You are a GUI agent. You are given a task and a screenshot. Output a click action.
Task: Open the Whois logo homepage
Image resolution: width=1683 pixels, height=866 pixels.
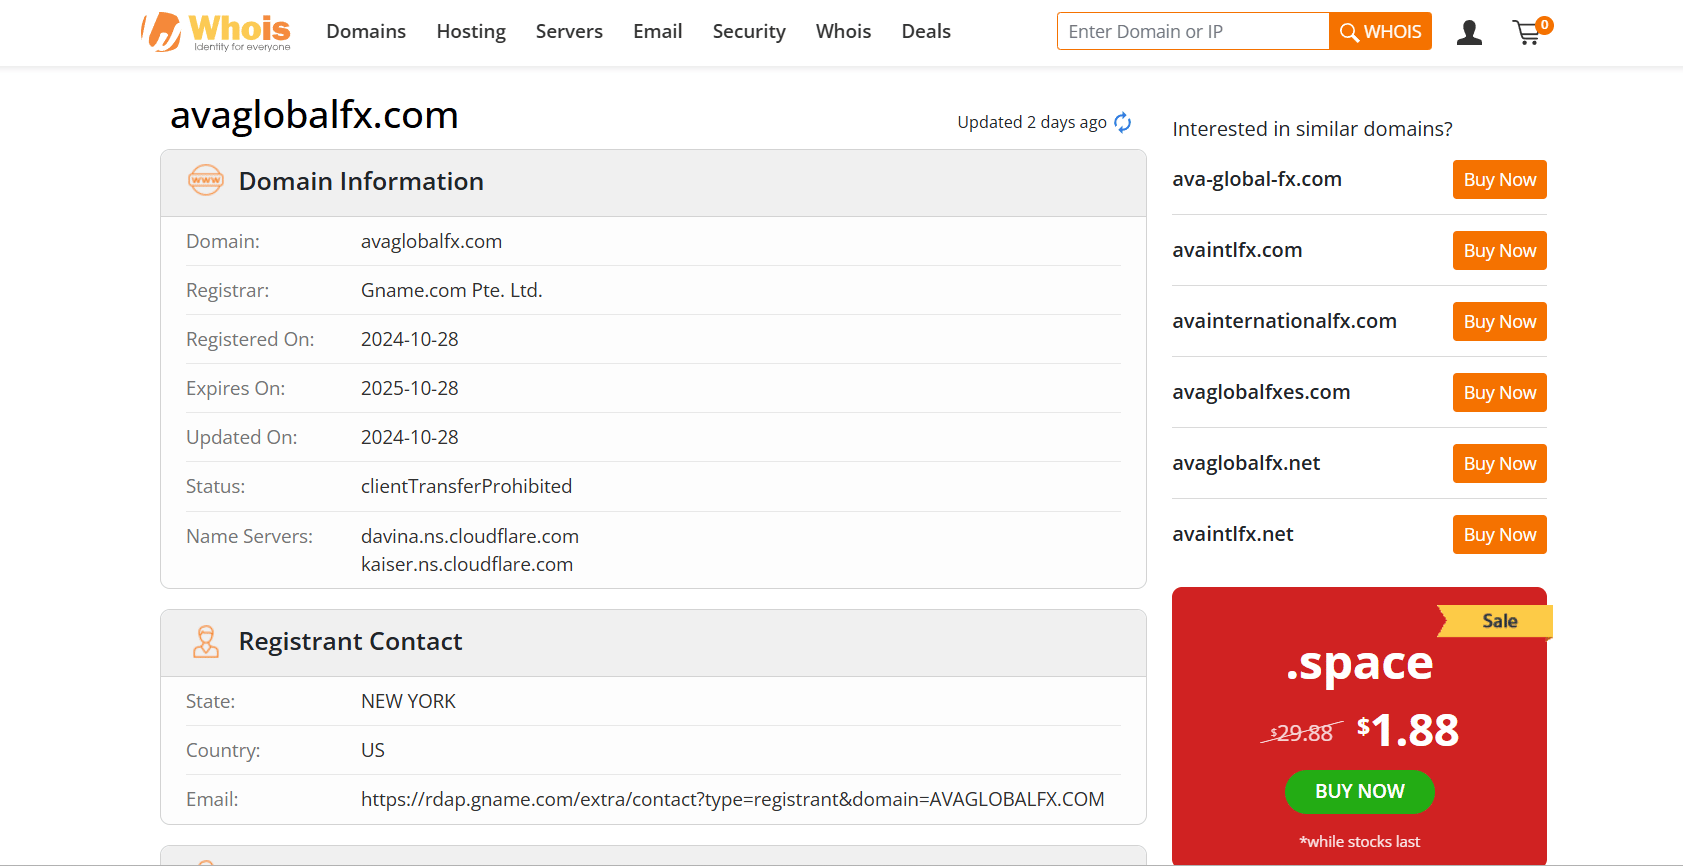tap(216, 32)
